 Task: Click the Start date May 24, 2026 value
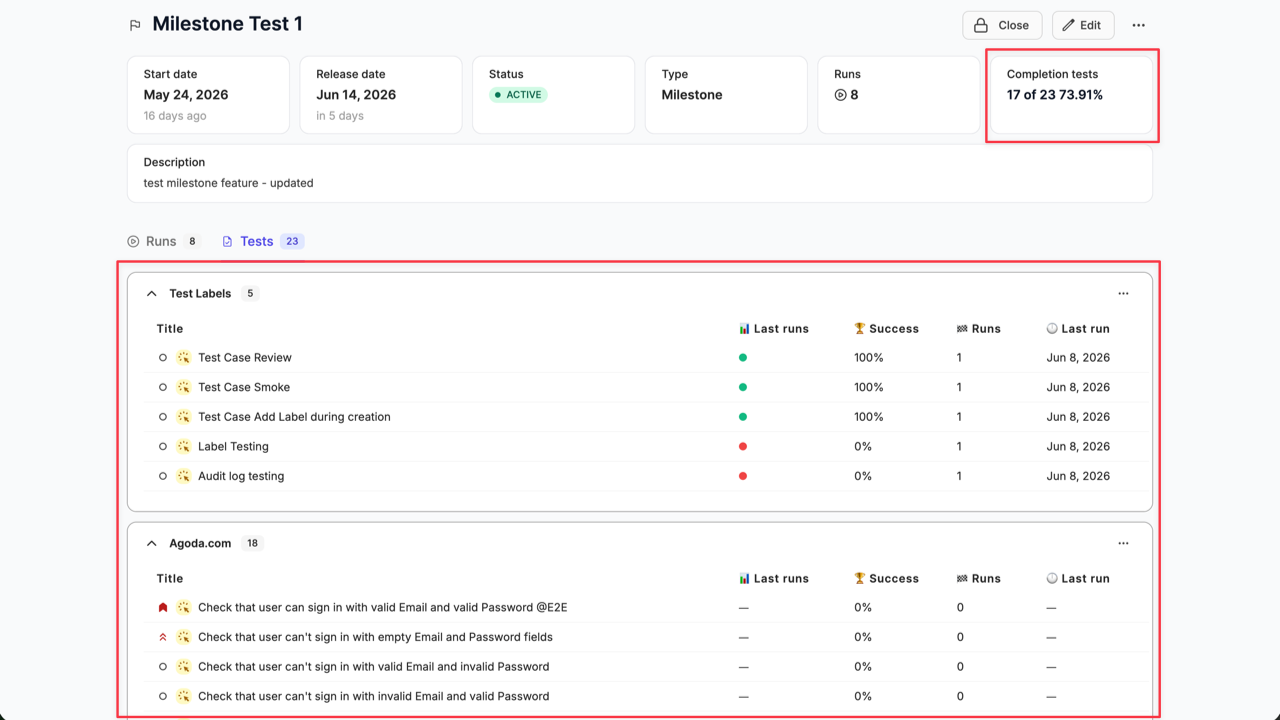coord(186,95)
